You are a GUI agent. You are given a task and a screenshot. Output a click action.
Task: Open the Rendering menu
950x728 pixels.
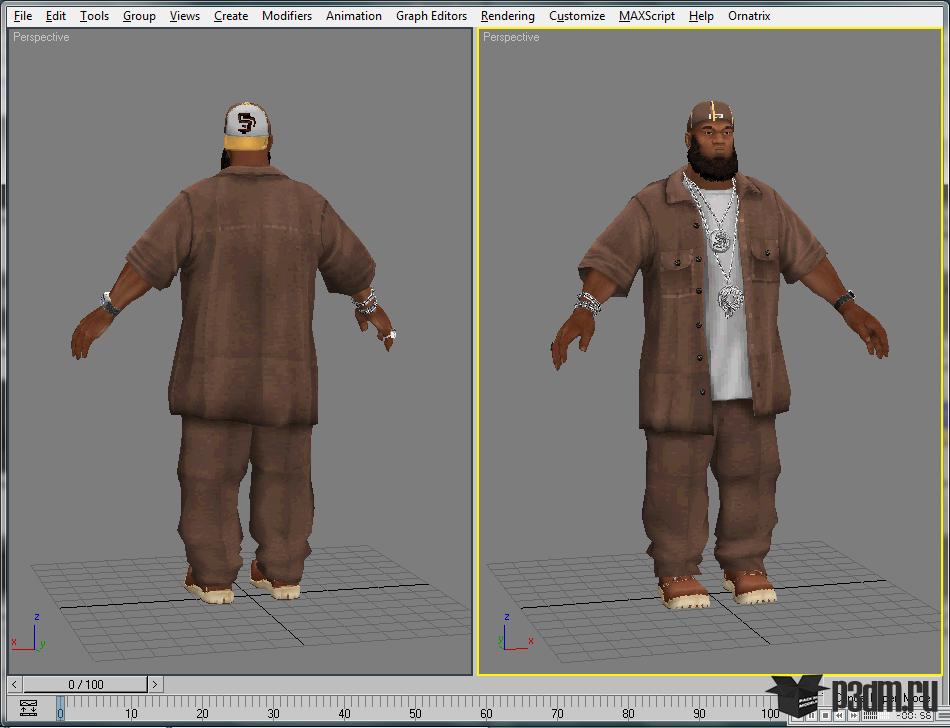tap(507, 16)
